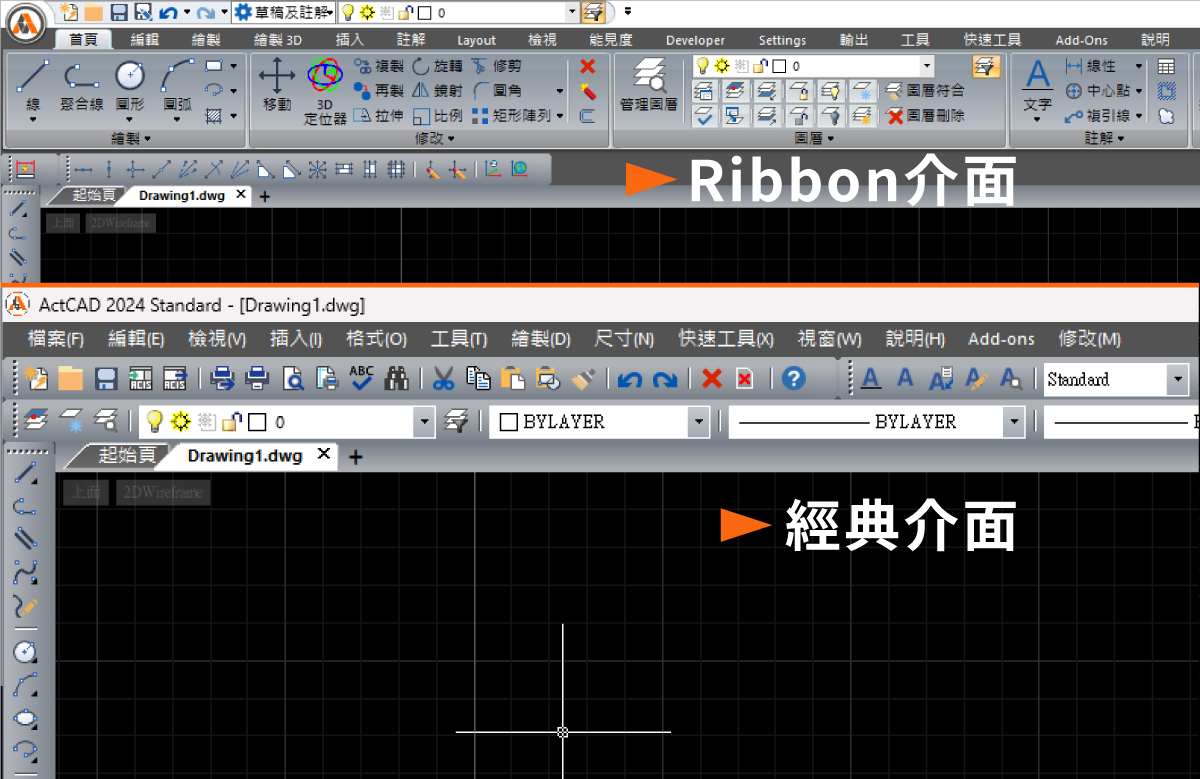Open the 尺寸(N) menu

[624, 339]
